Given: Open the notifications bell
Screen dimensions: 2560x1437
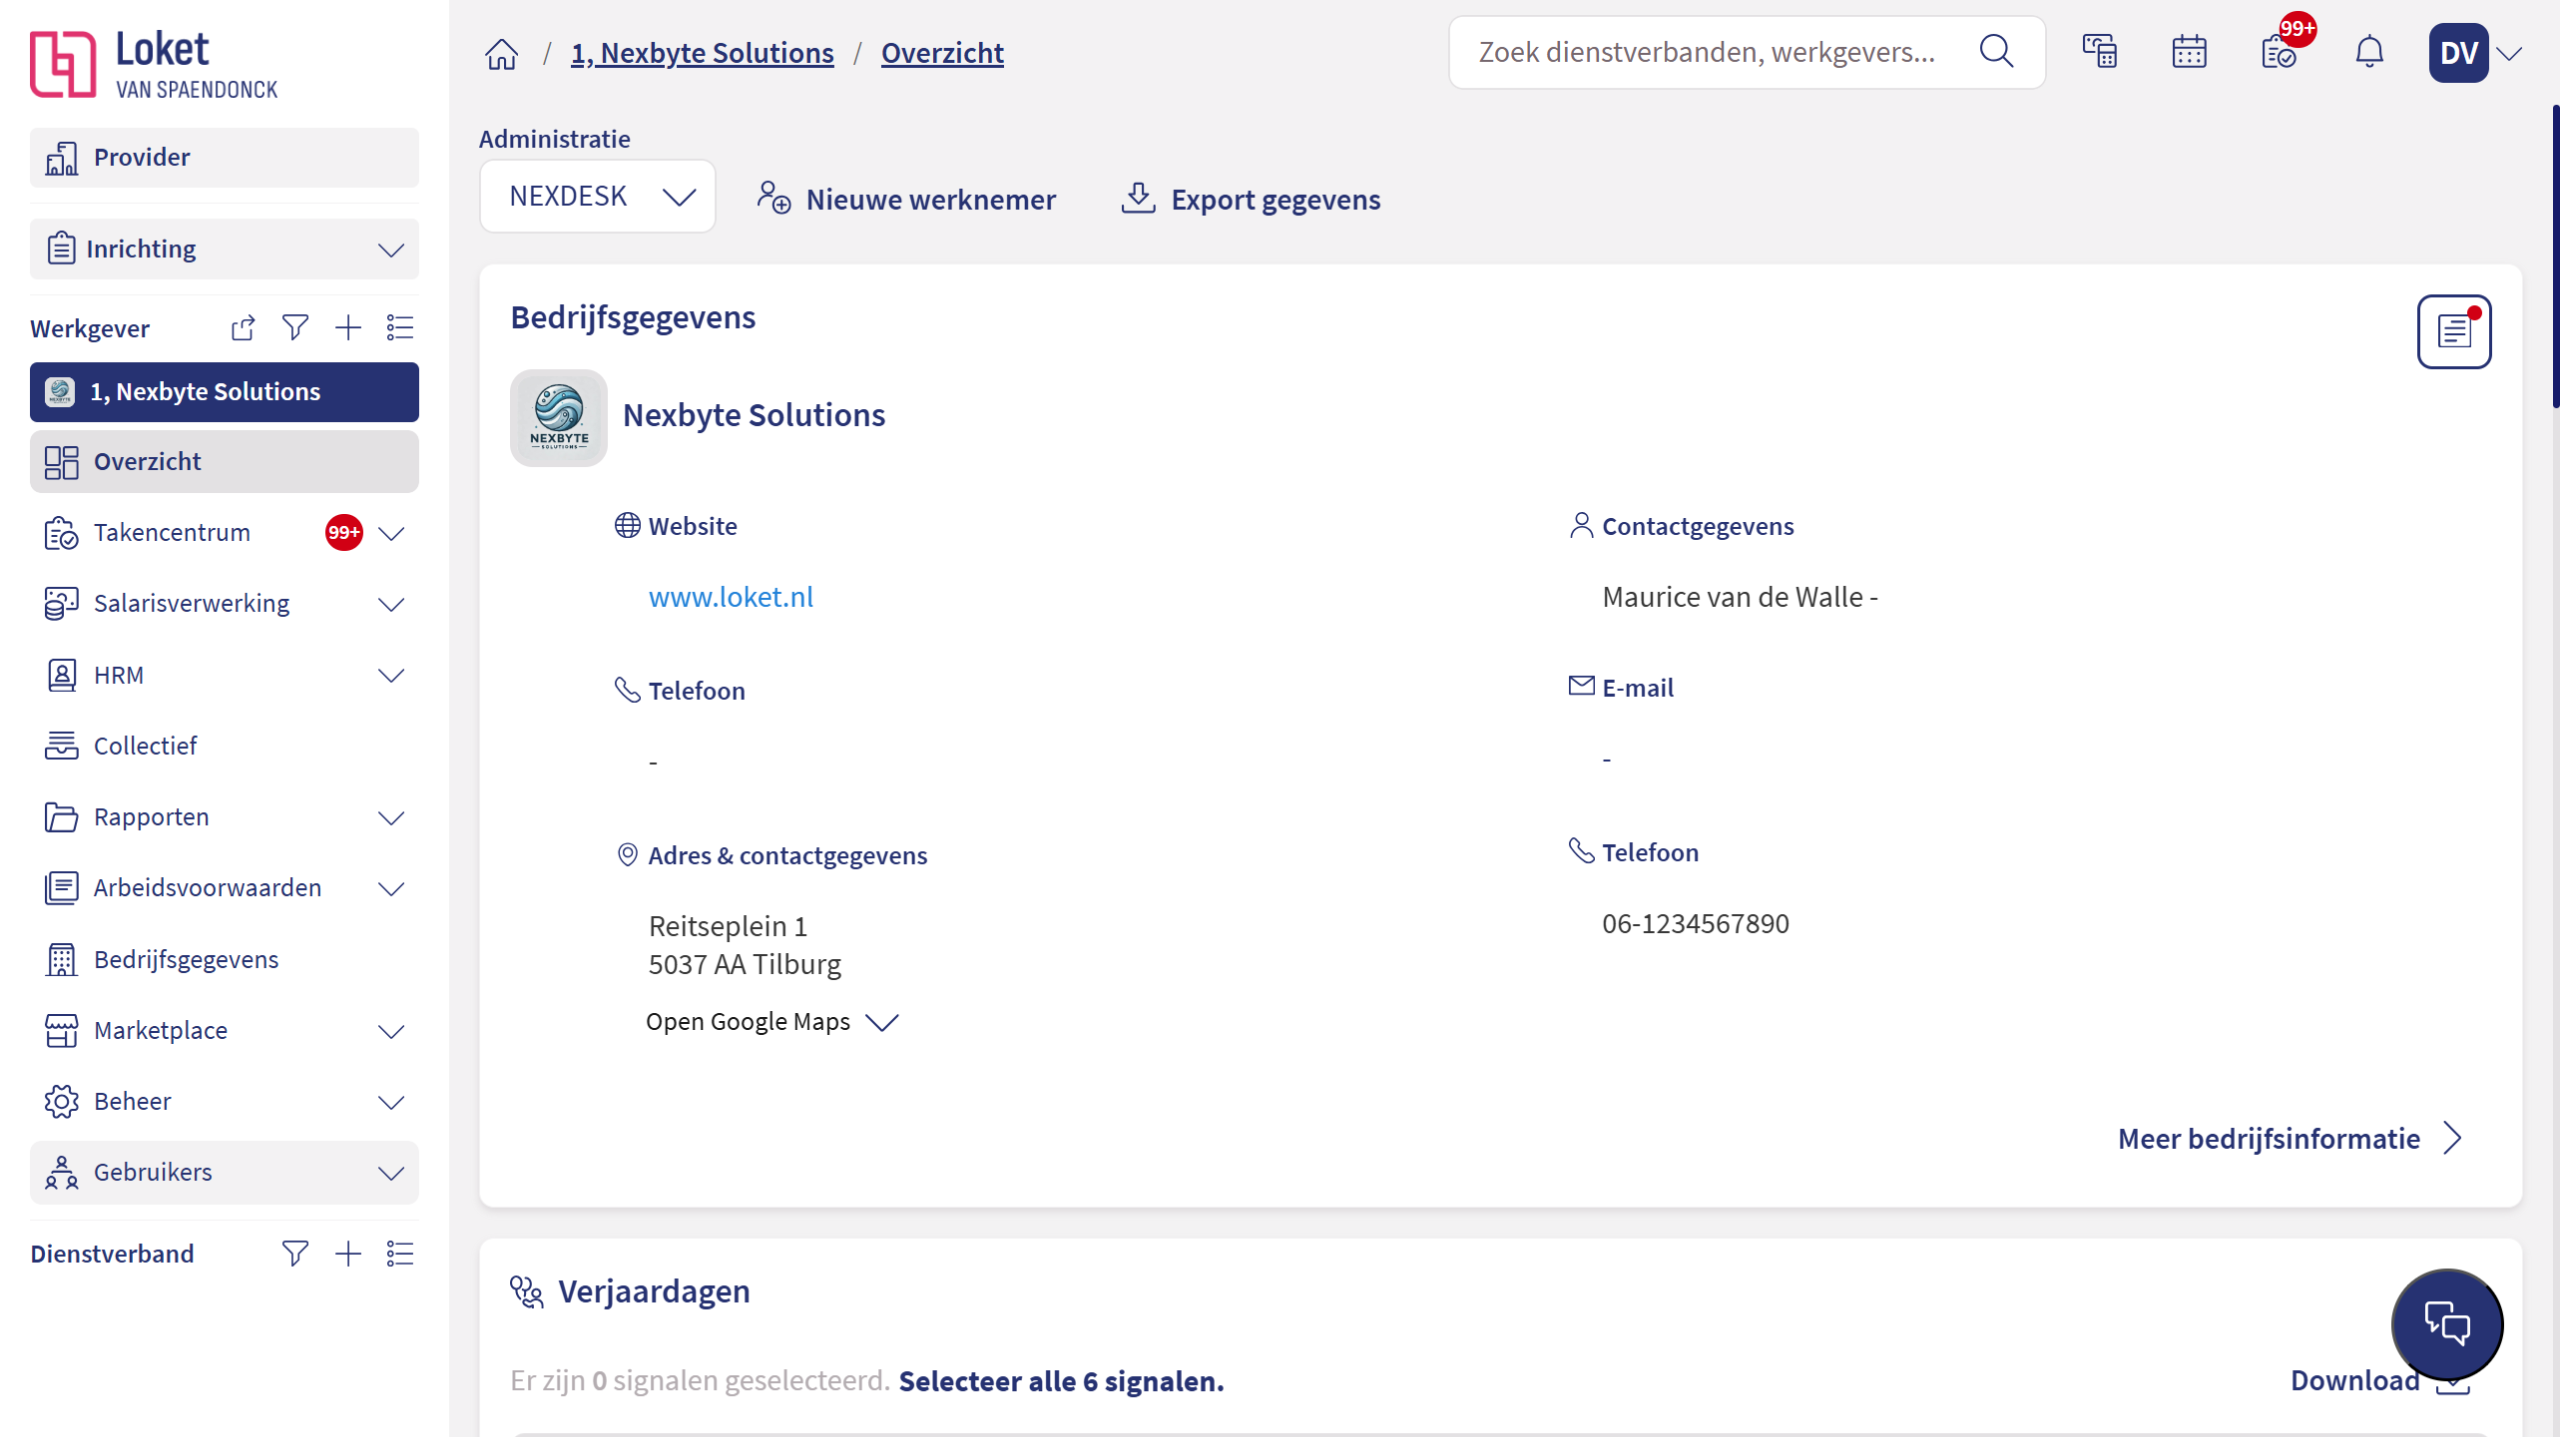Looking at the screenshot, I should (2368, 52).
